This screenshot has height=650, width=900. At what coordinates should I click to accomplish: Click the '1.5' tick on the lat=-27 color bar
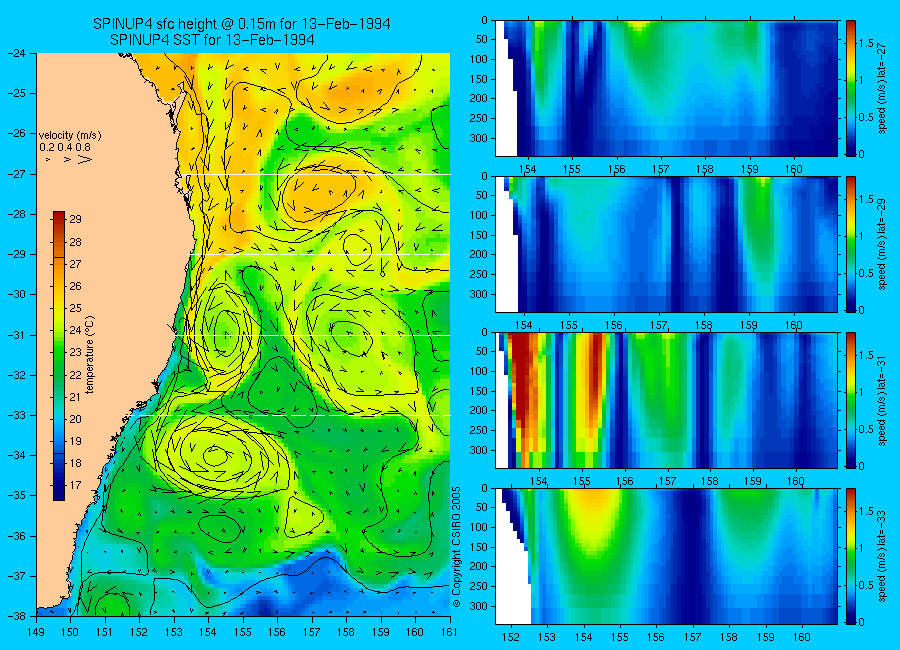coord(866,43)
